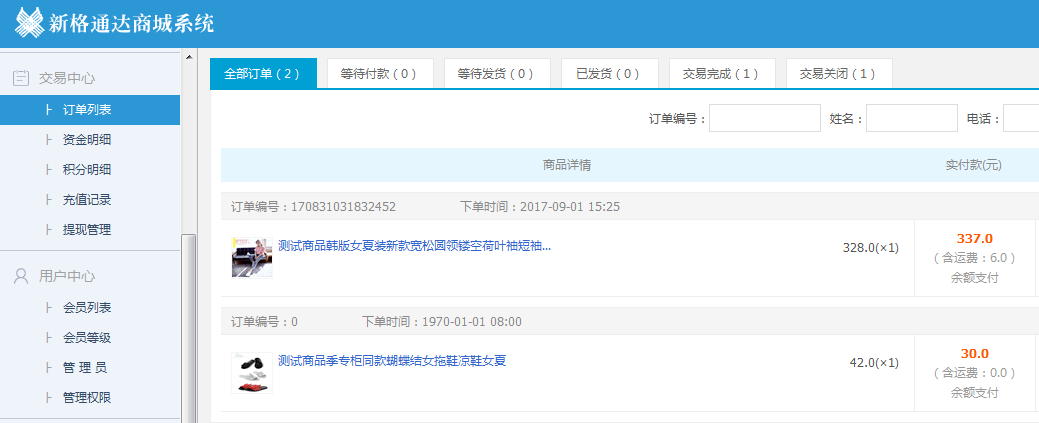Screen dimensions: 1039x423
Task: Click the 交易中心 section icon in sidebar
Action: pyautogui.click(x=20, y=77)
